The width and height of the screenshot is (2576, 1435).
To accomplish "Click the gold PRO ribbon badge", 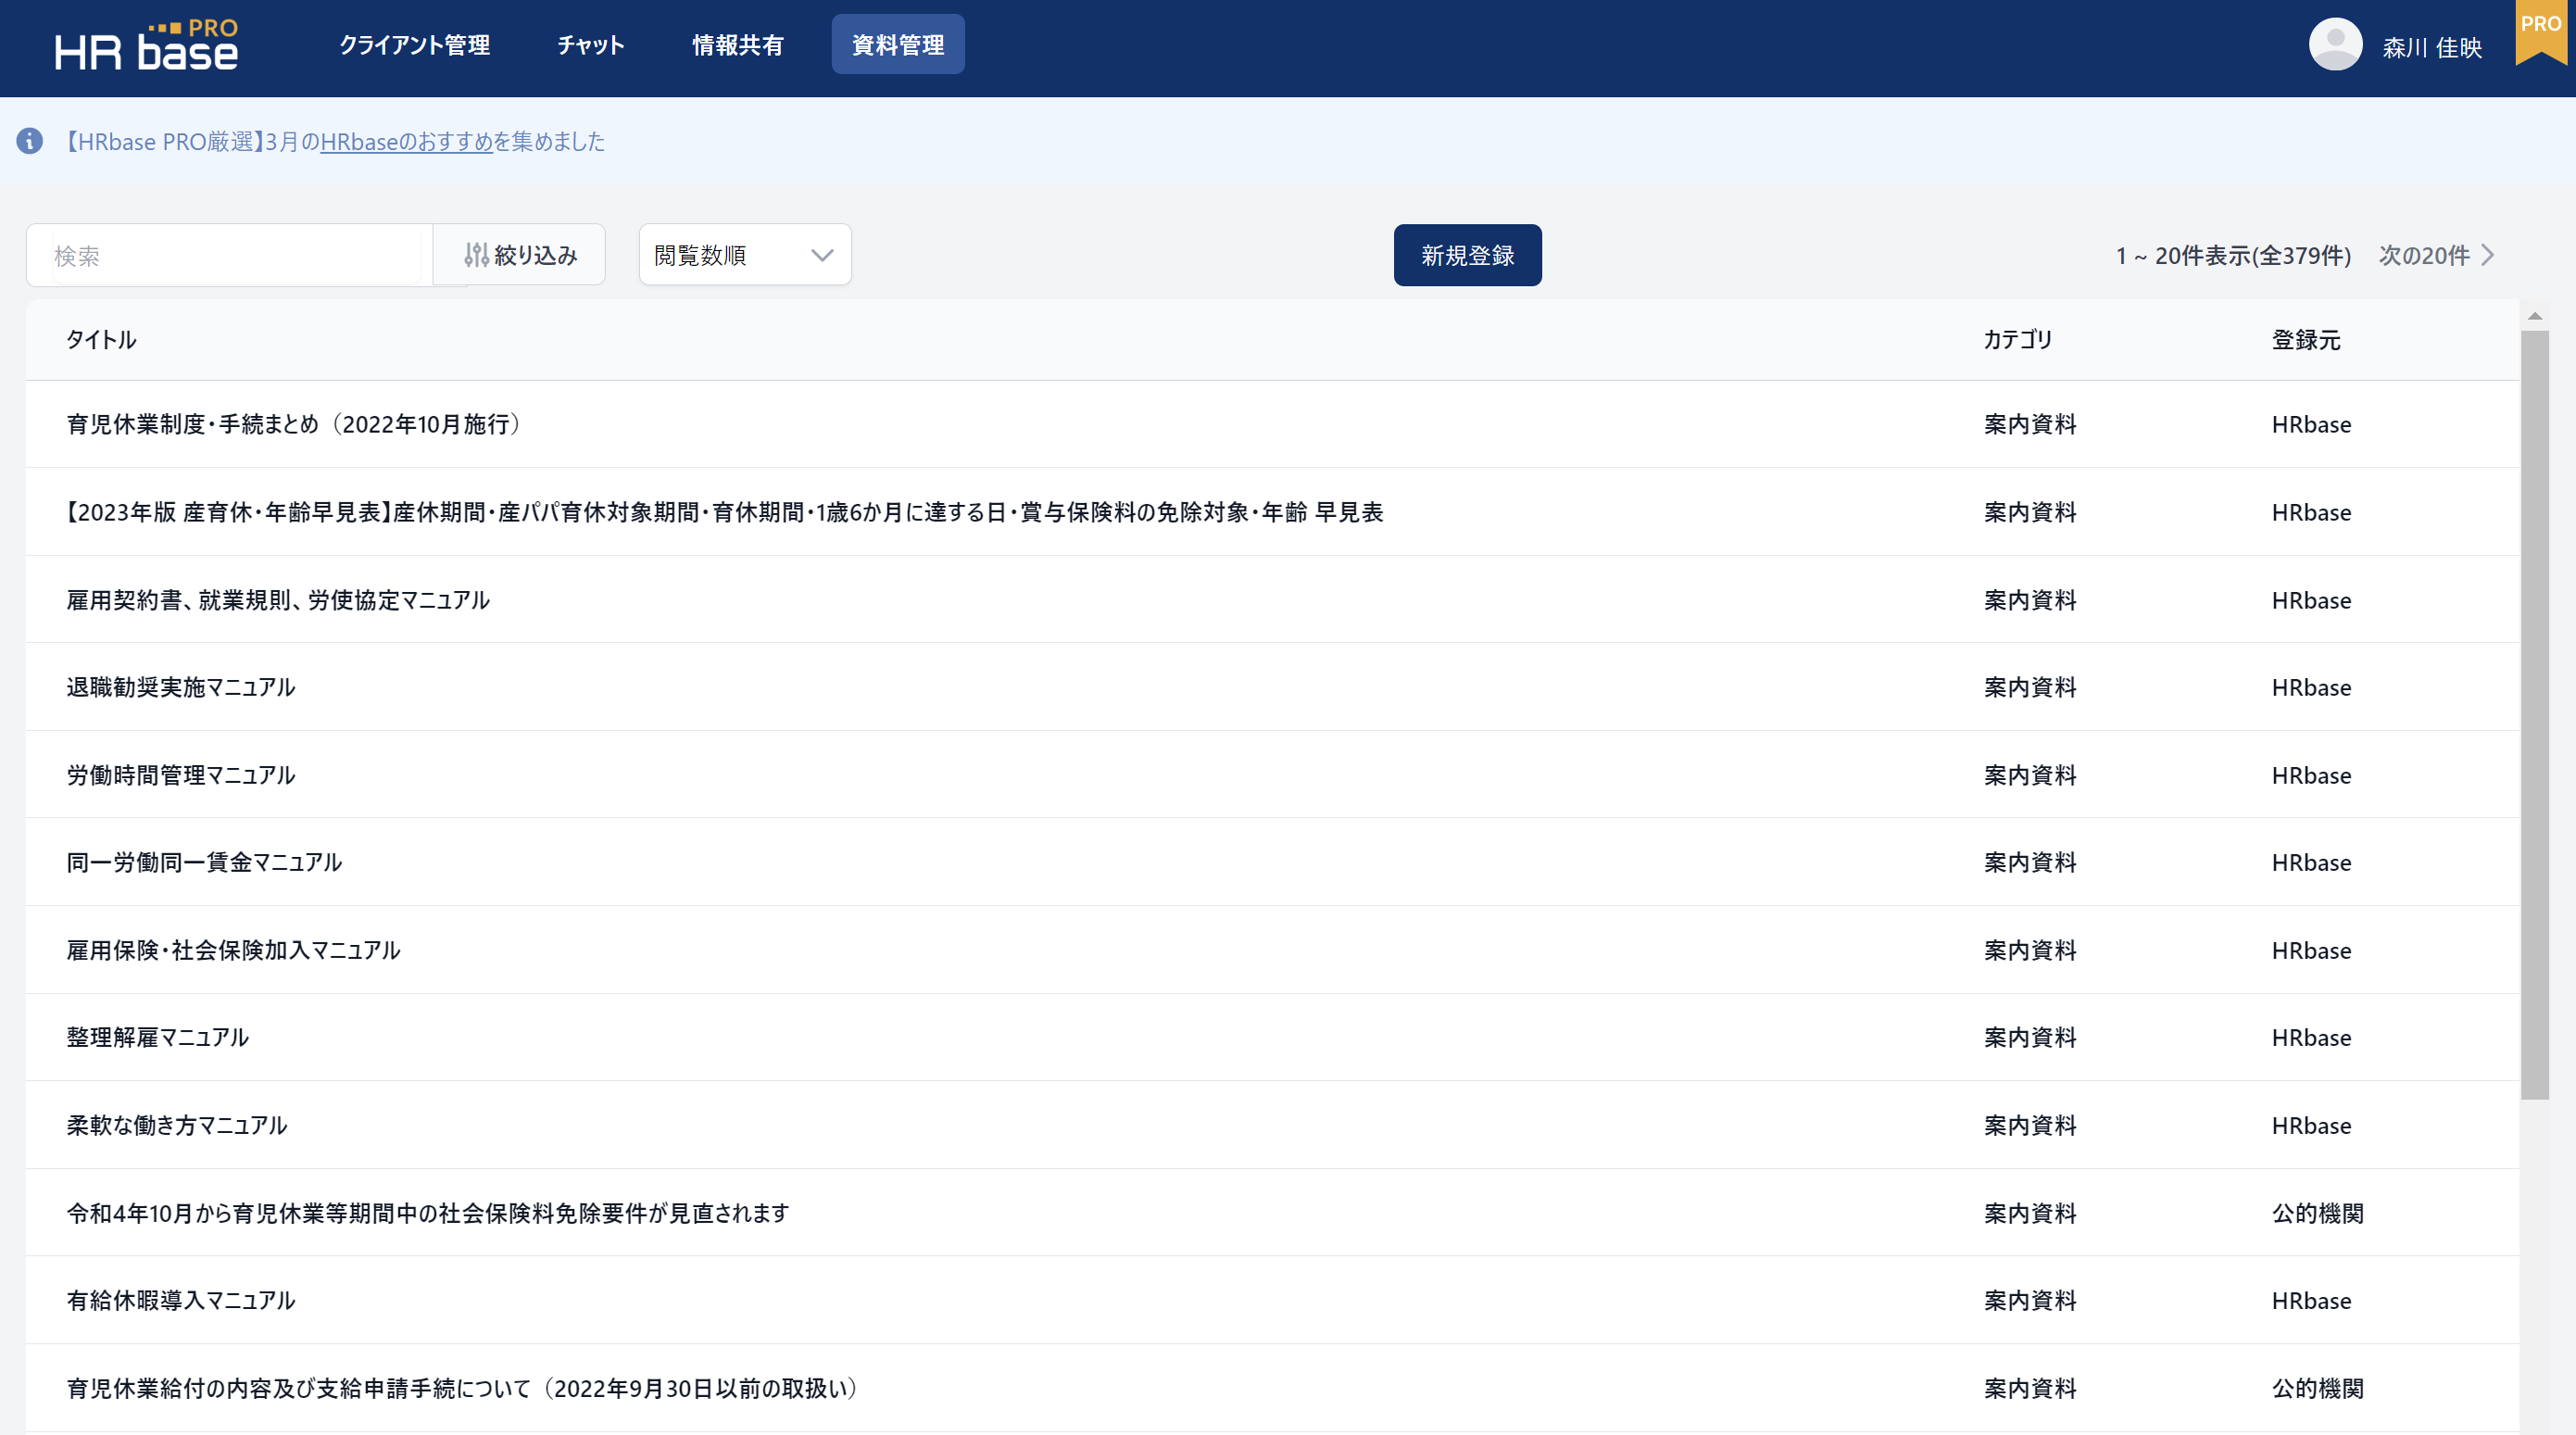I will click(x=2541, y=30).
